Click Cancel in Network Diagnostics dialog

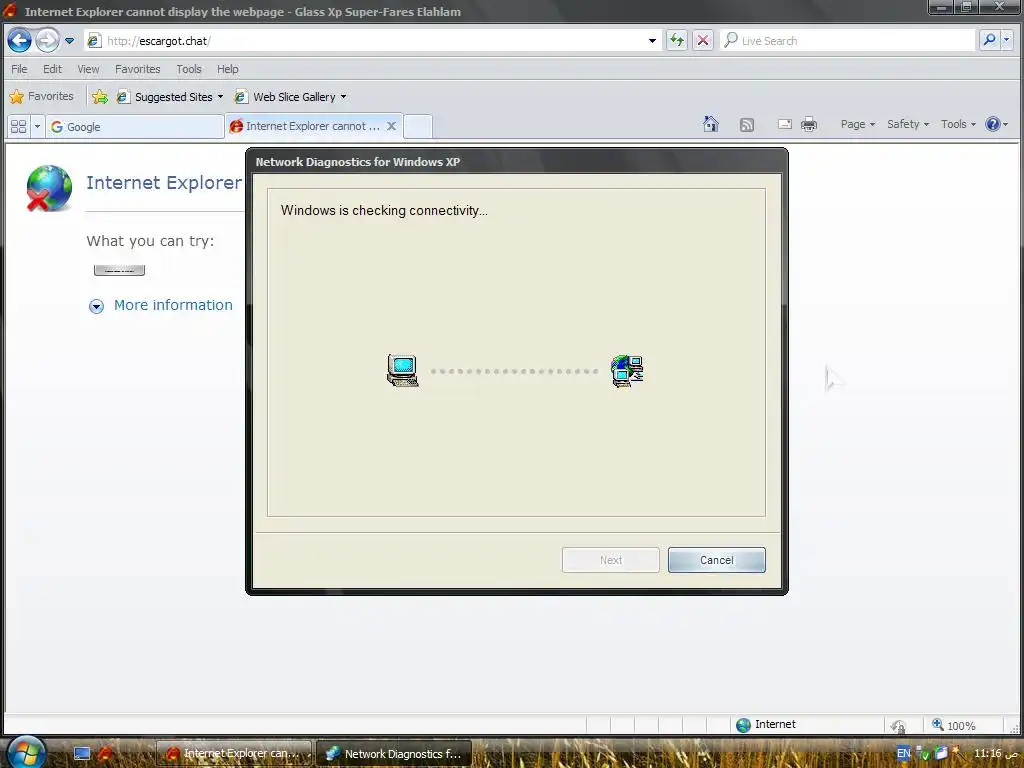tap(716, 560)
